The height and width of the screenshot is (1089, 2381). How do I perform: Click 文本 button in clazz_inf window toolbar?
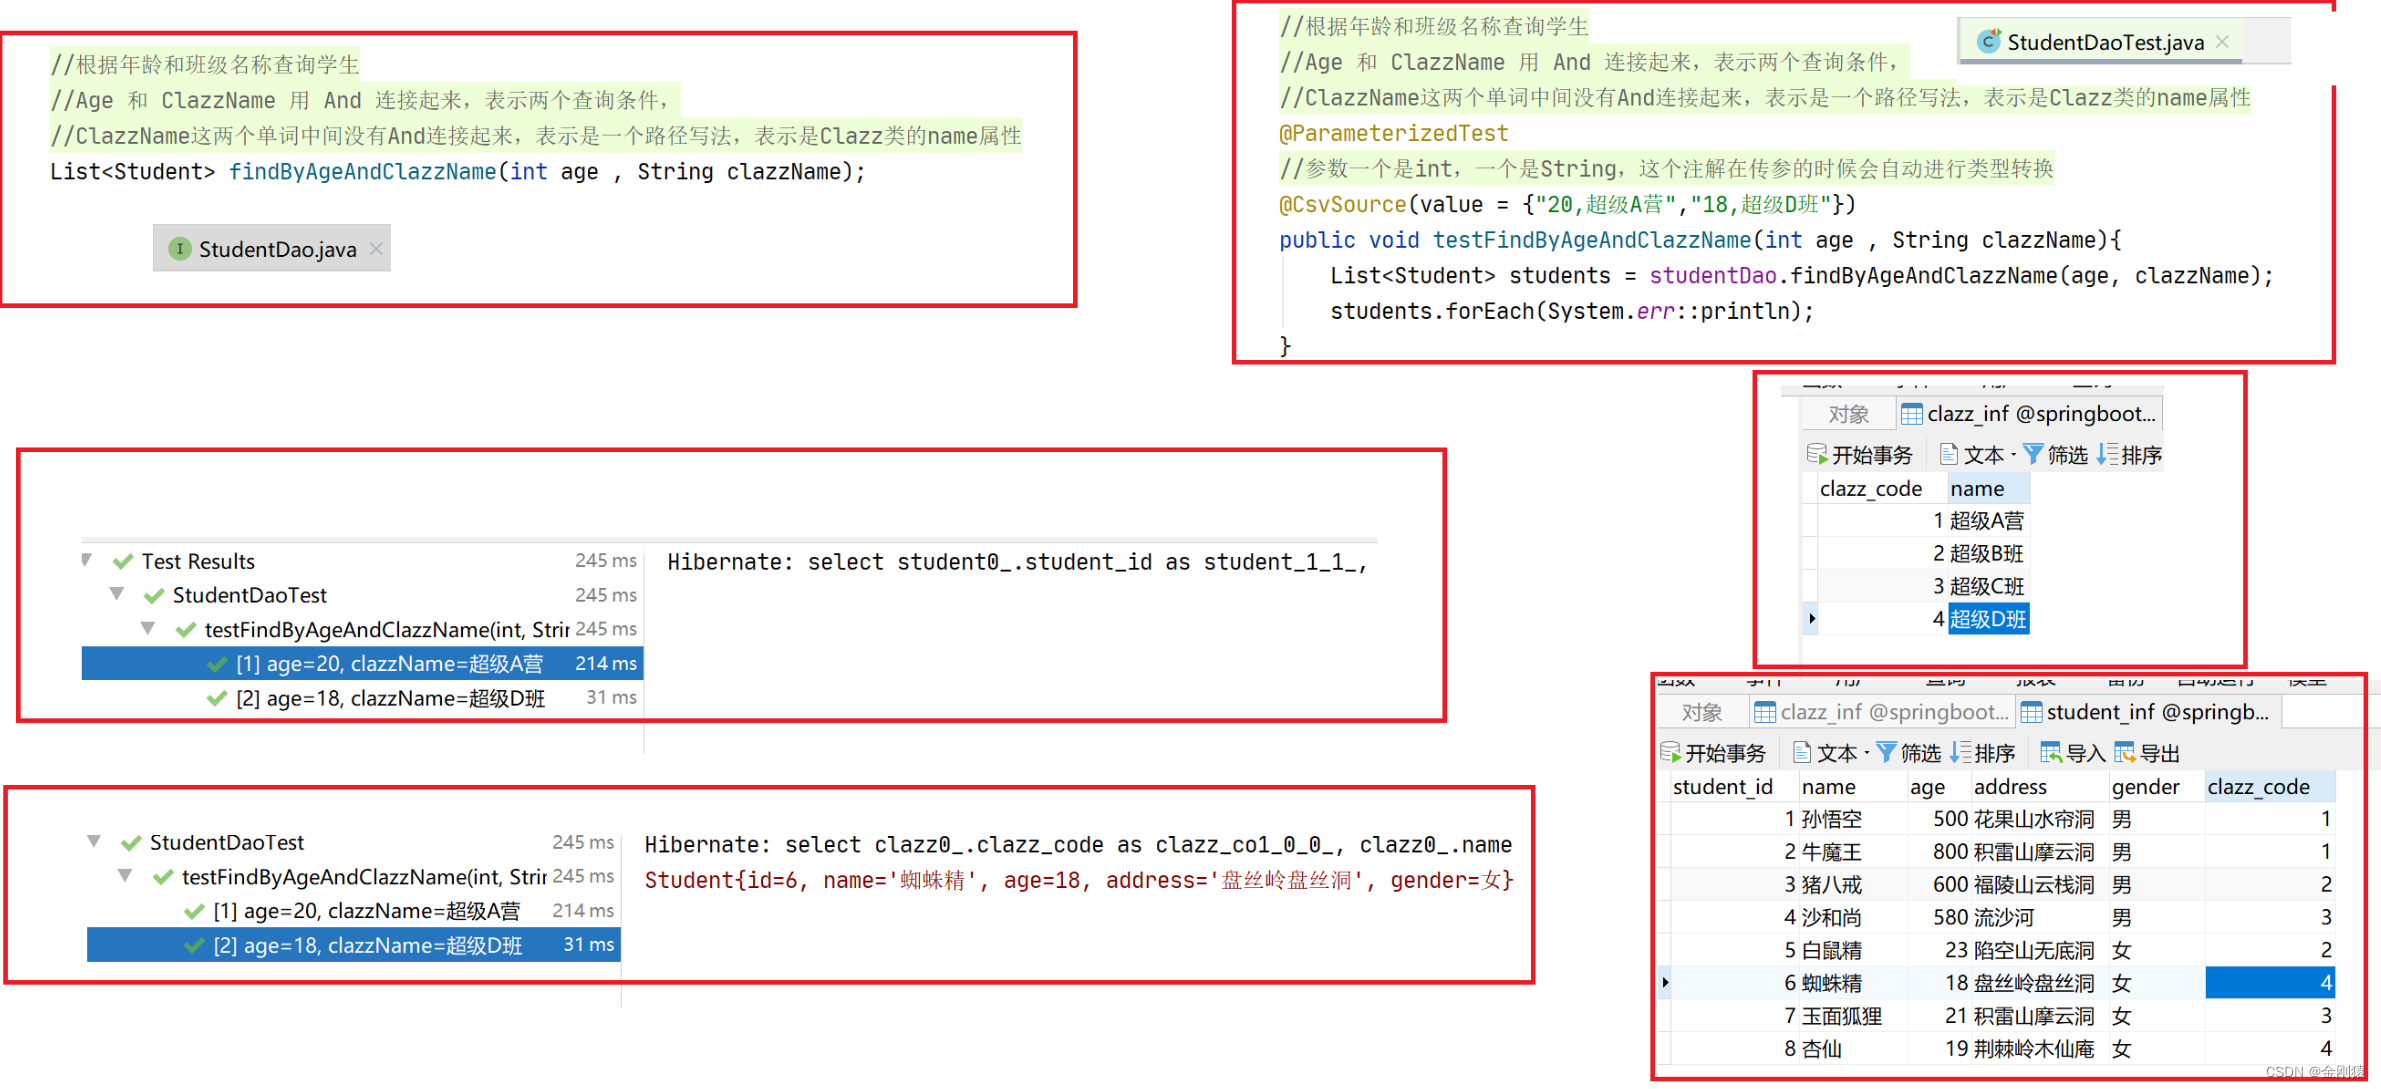coord(1973,455)
